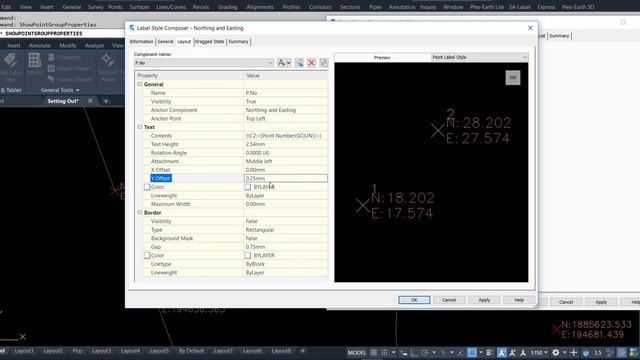Switch to the Information tab
This screenshot has height=360, width=640.
click(142, 42)
